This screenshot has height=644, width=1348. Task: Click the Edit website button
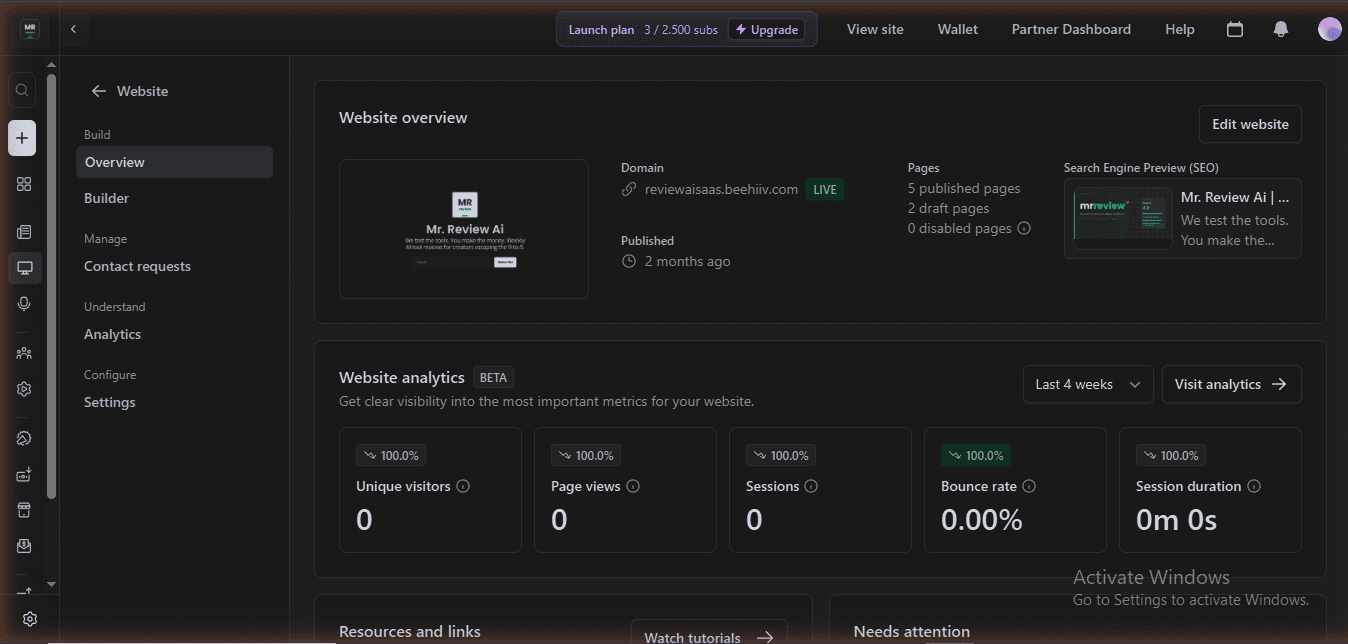click(1250, 124)
